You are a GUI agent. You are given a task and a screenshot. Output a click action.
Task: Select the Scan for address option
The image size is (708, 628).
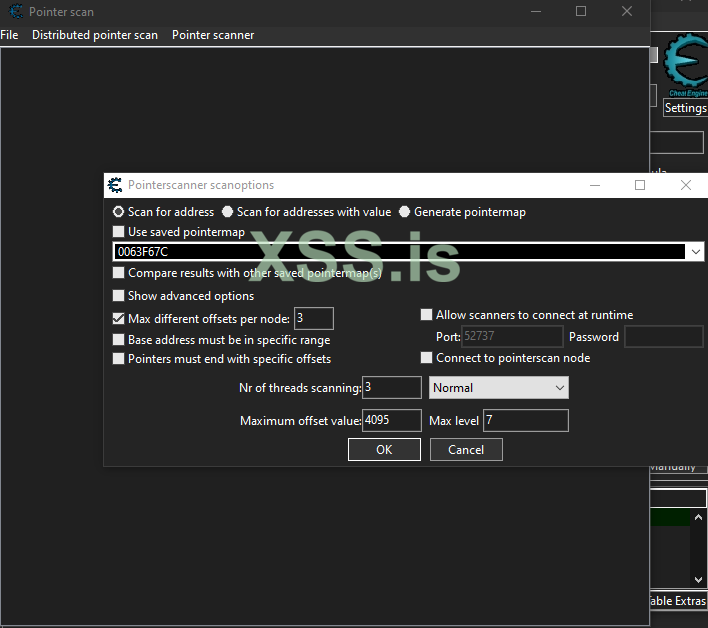tap(119, 212)
